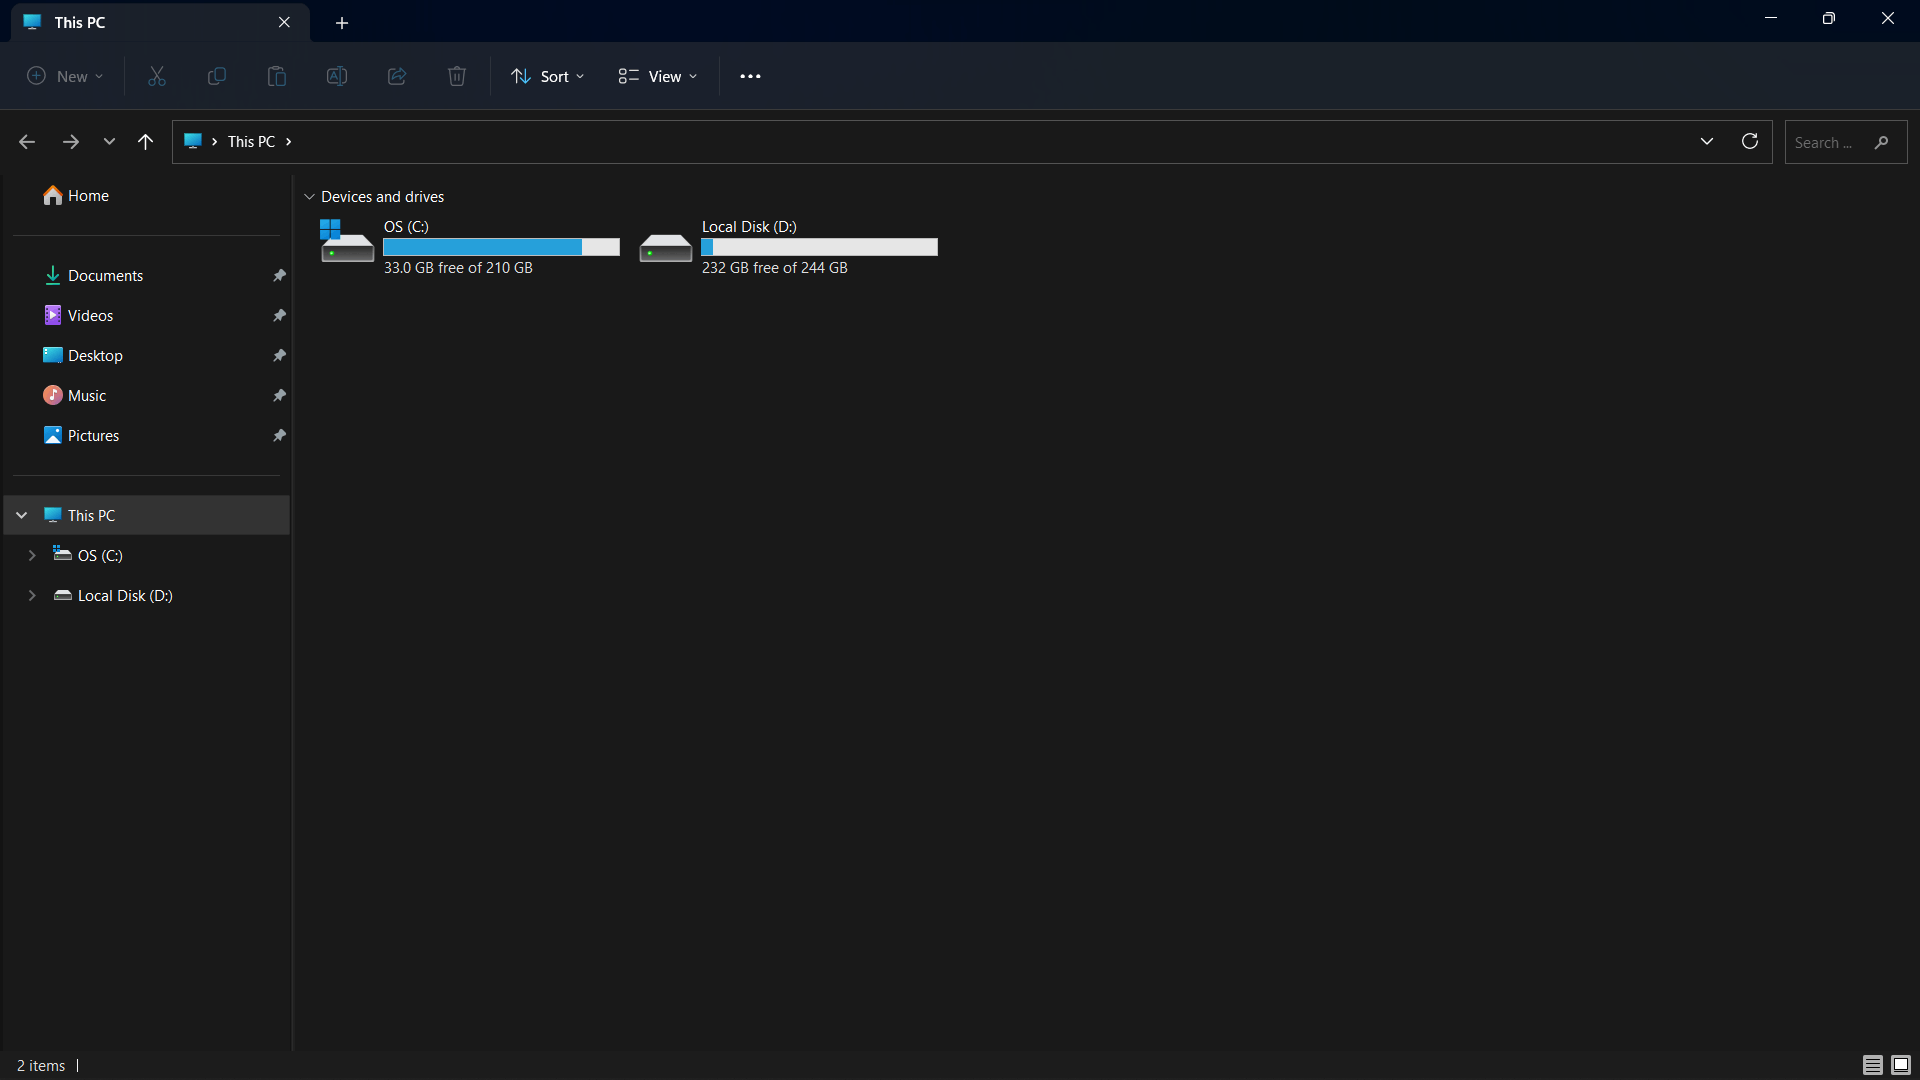Click the Delete trash can icon
This screenshot has width=1920, height=1080.
457,76
